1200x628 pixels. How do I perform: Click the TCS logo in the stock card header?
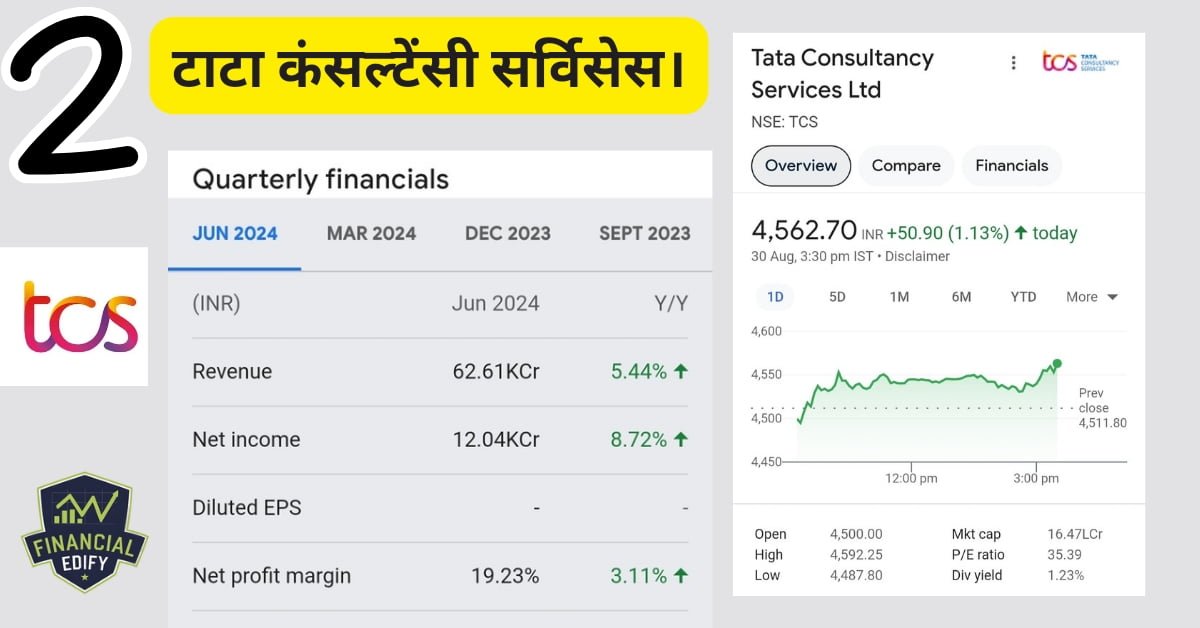point(1080,62)
